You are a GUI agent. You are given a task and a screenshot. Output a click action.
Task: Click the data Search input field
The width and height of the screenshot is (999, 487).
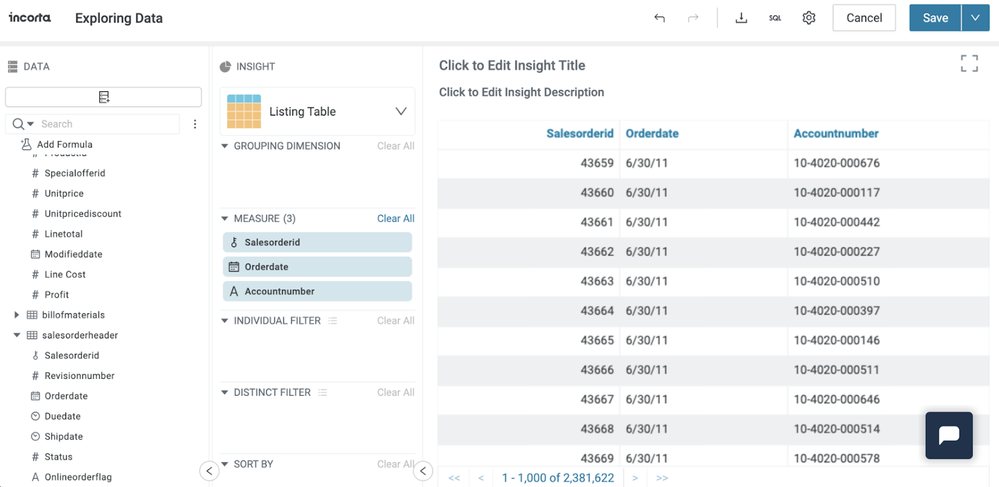(x=105, y=124)
